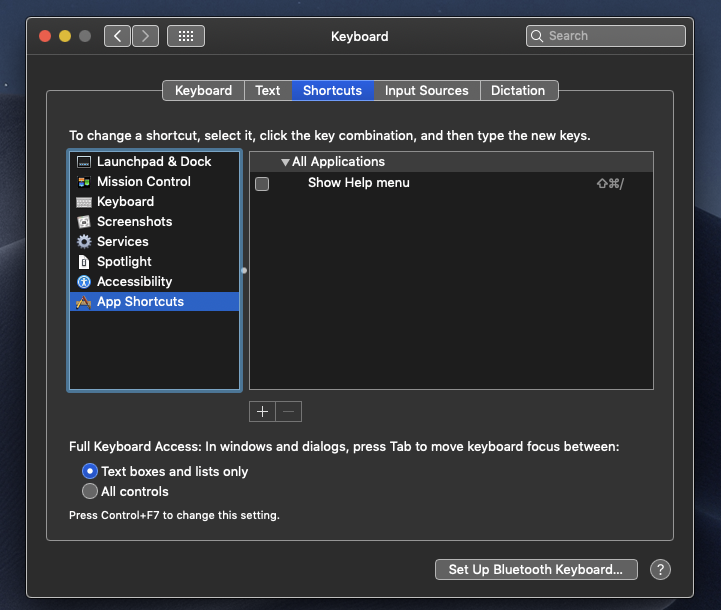
Task: Click the Launchpad & Dock category icon
Action: coord(84,162)
